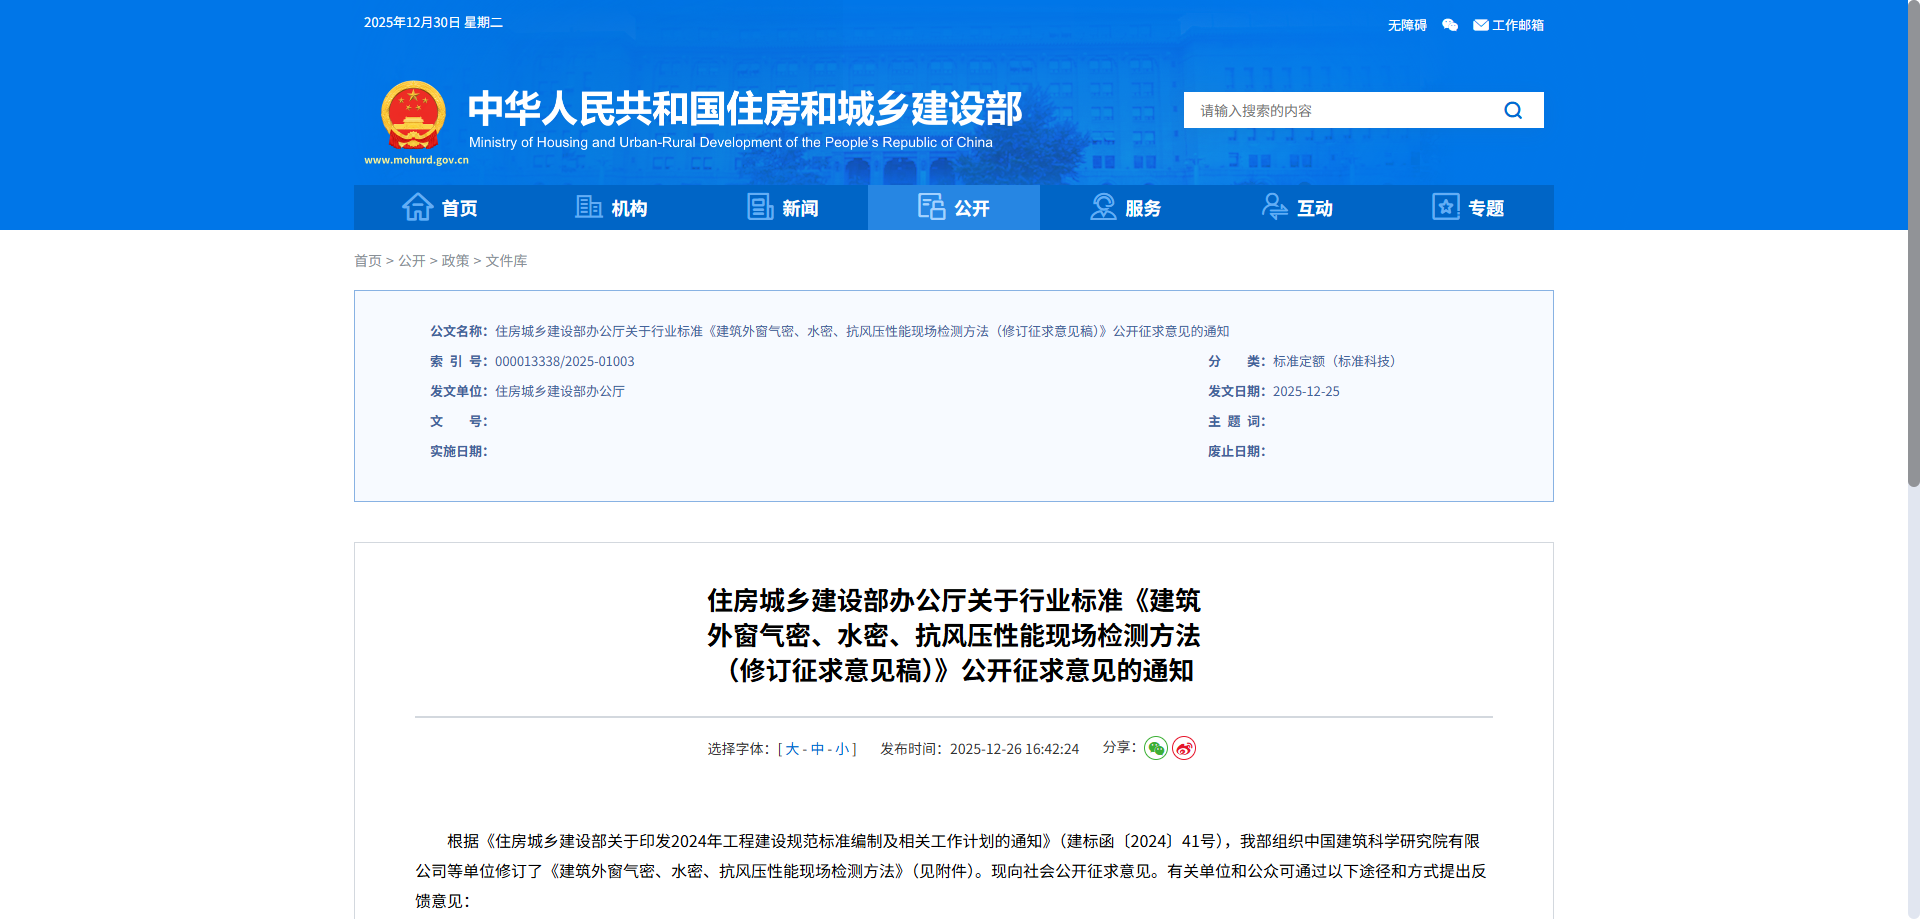
Task: Click the www.mohurd.gov.cn address
Action: click(x=418, y=158)
